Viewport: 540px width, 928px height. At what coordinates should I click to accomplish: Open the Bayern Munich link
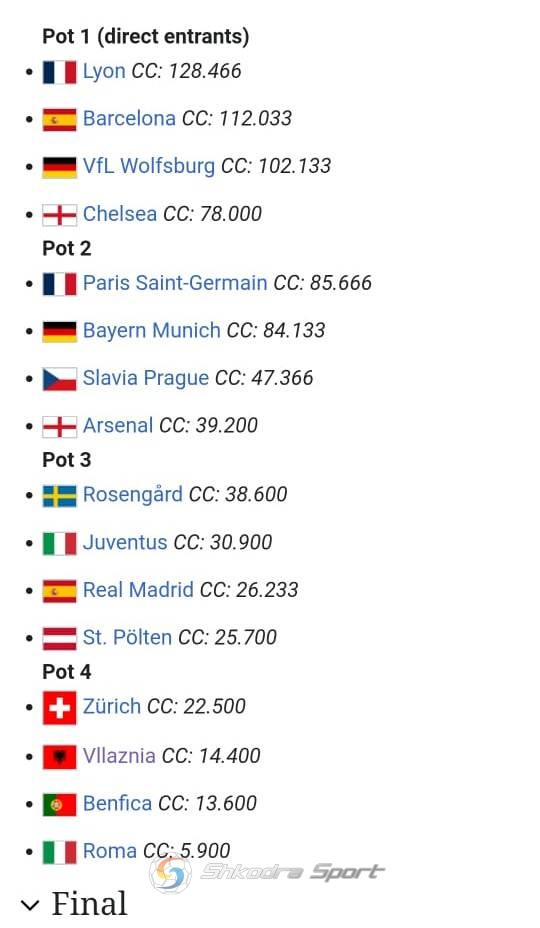(x=152, y=330)
